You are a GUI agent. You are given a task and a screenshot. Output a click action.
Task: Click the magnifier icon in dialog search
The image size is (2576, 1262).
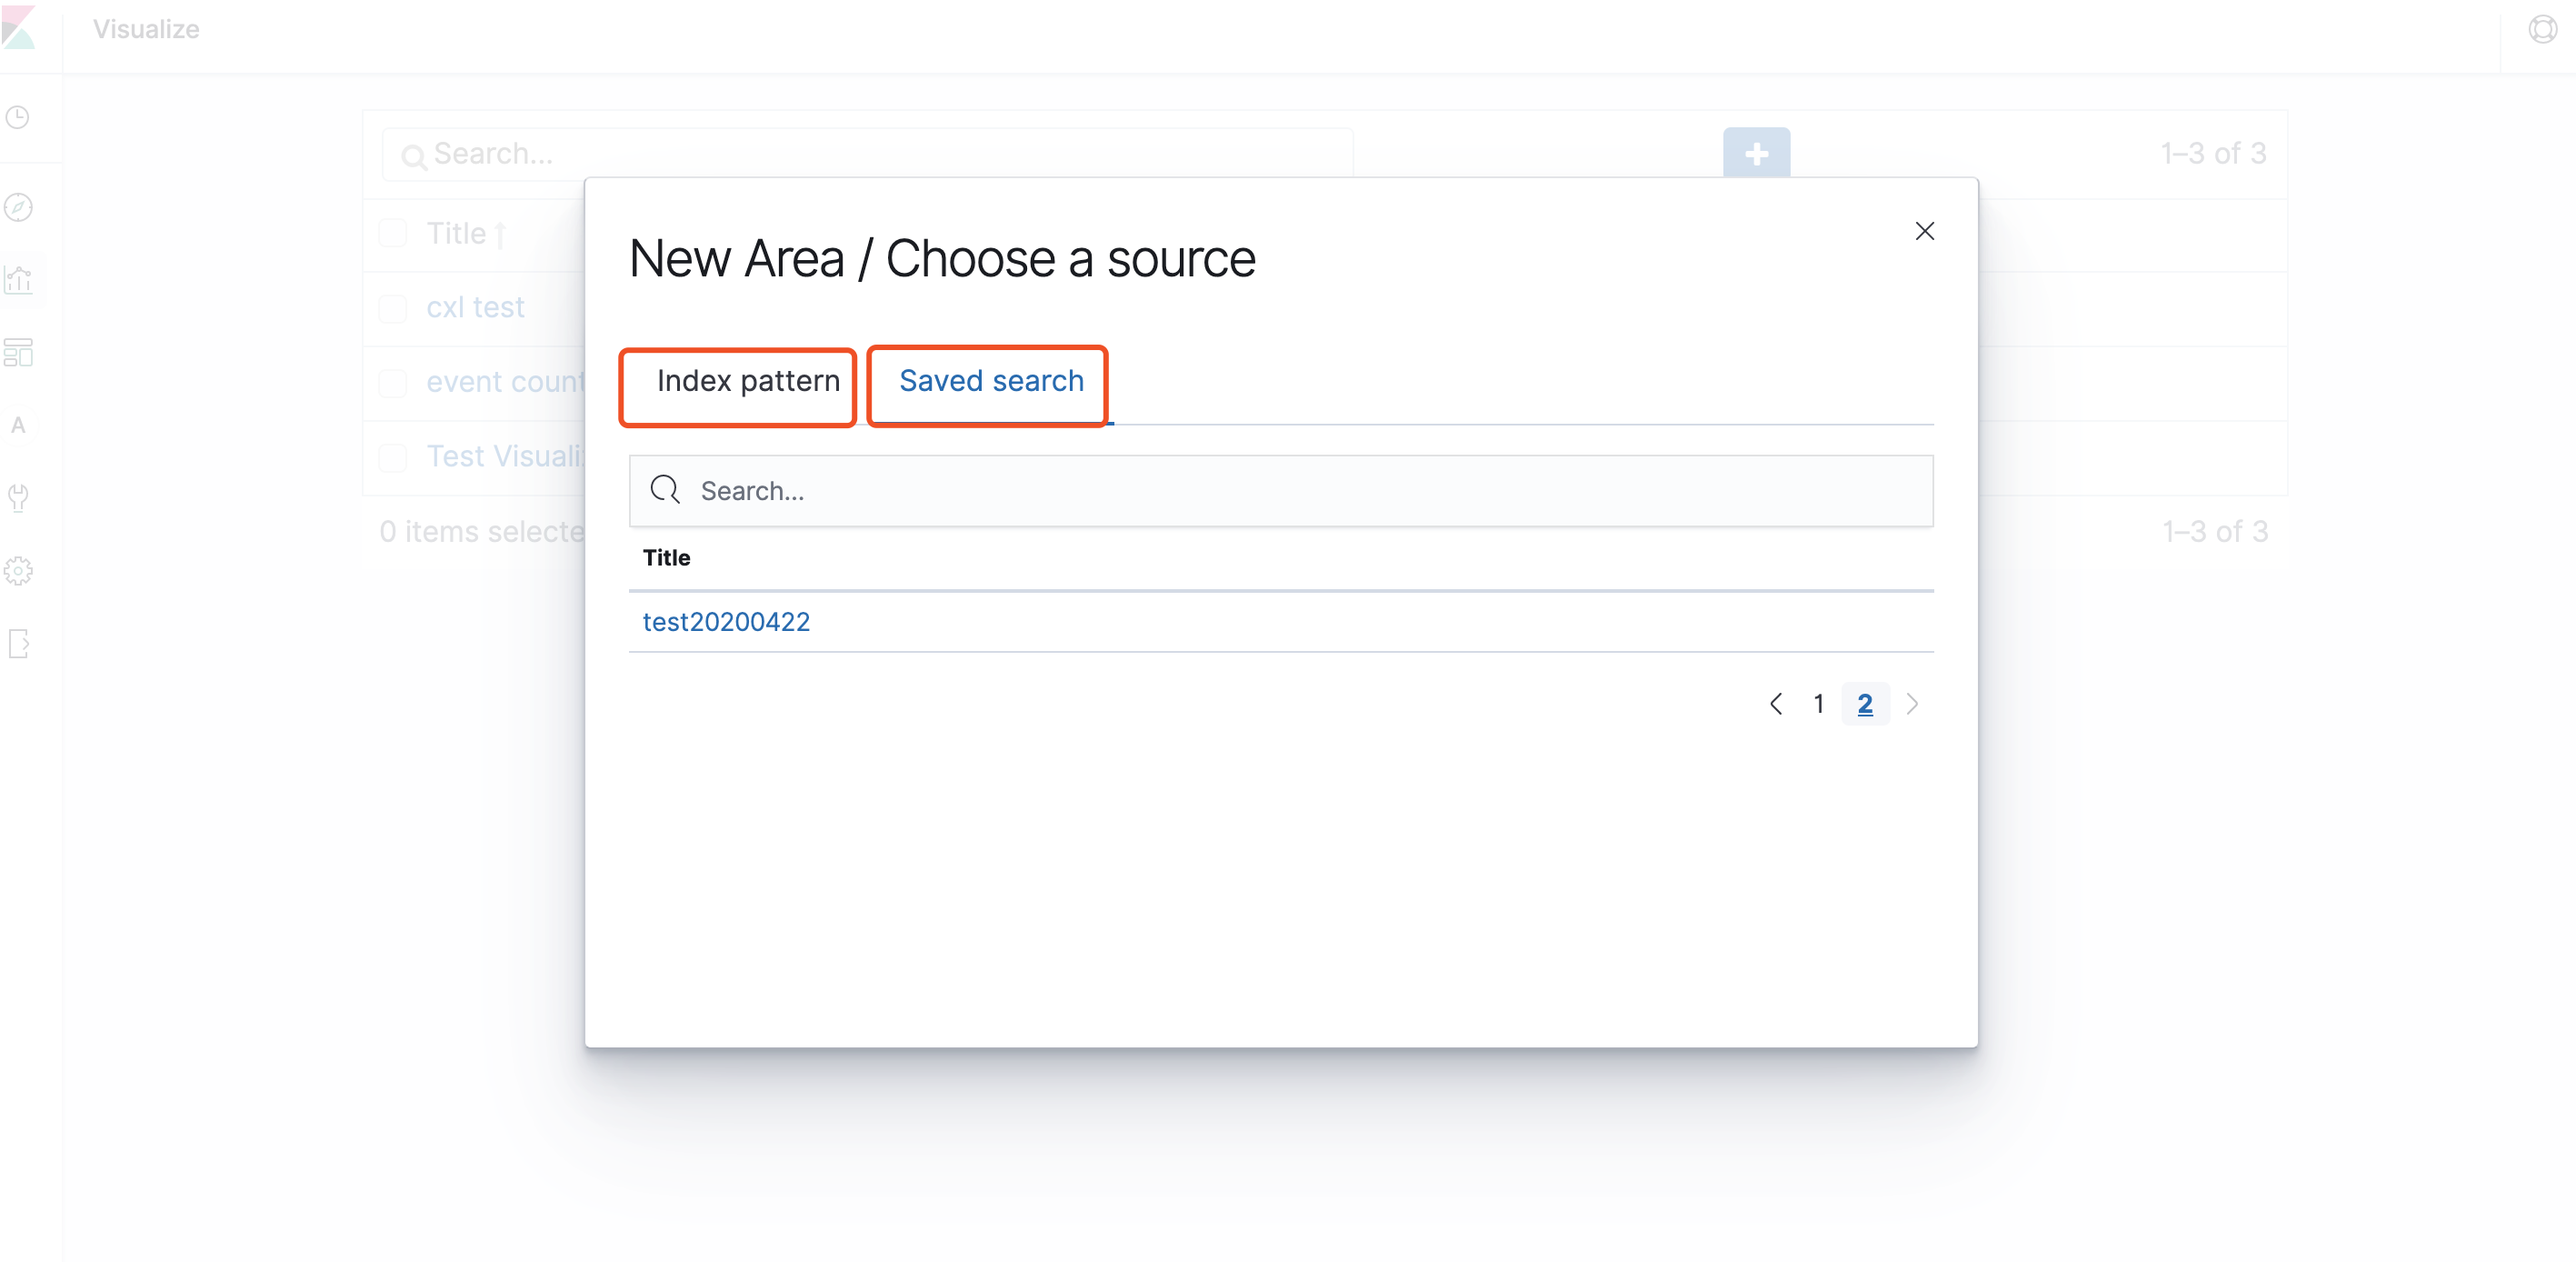665,490
